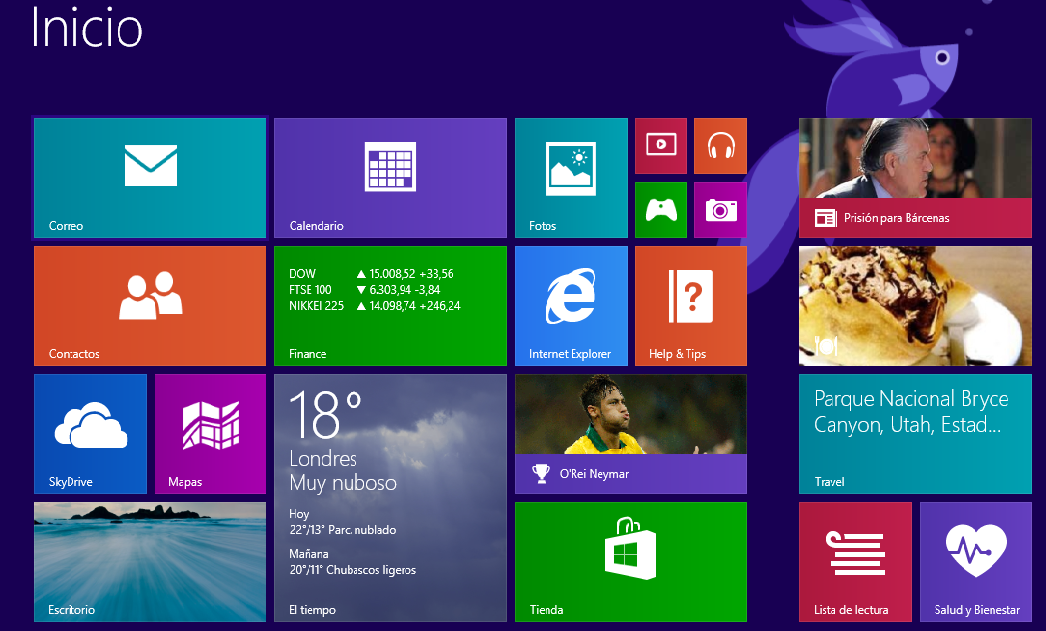The width and height of the screenshot is (1046, 631).
Task: Open the SkyDrive cloud tile
Action: pyautogui.click(x=90, y=434)
